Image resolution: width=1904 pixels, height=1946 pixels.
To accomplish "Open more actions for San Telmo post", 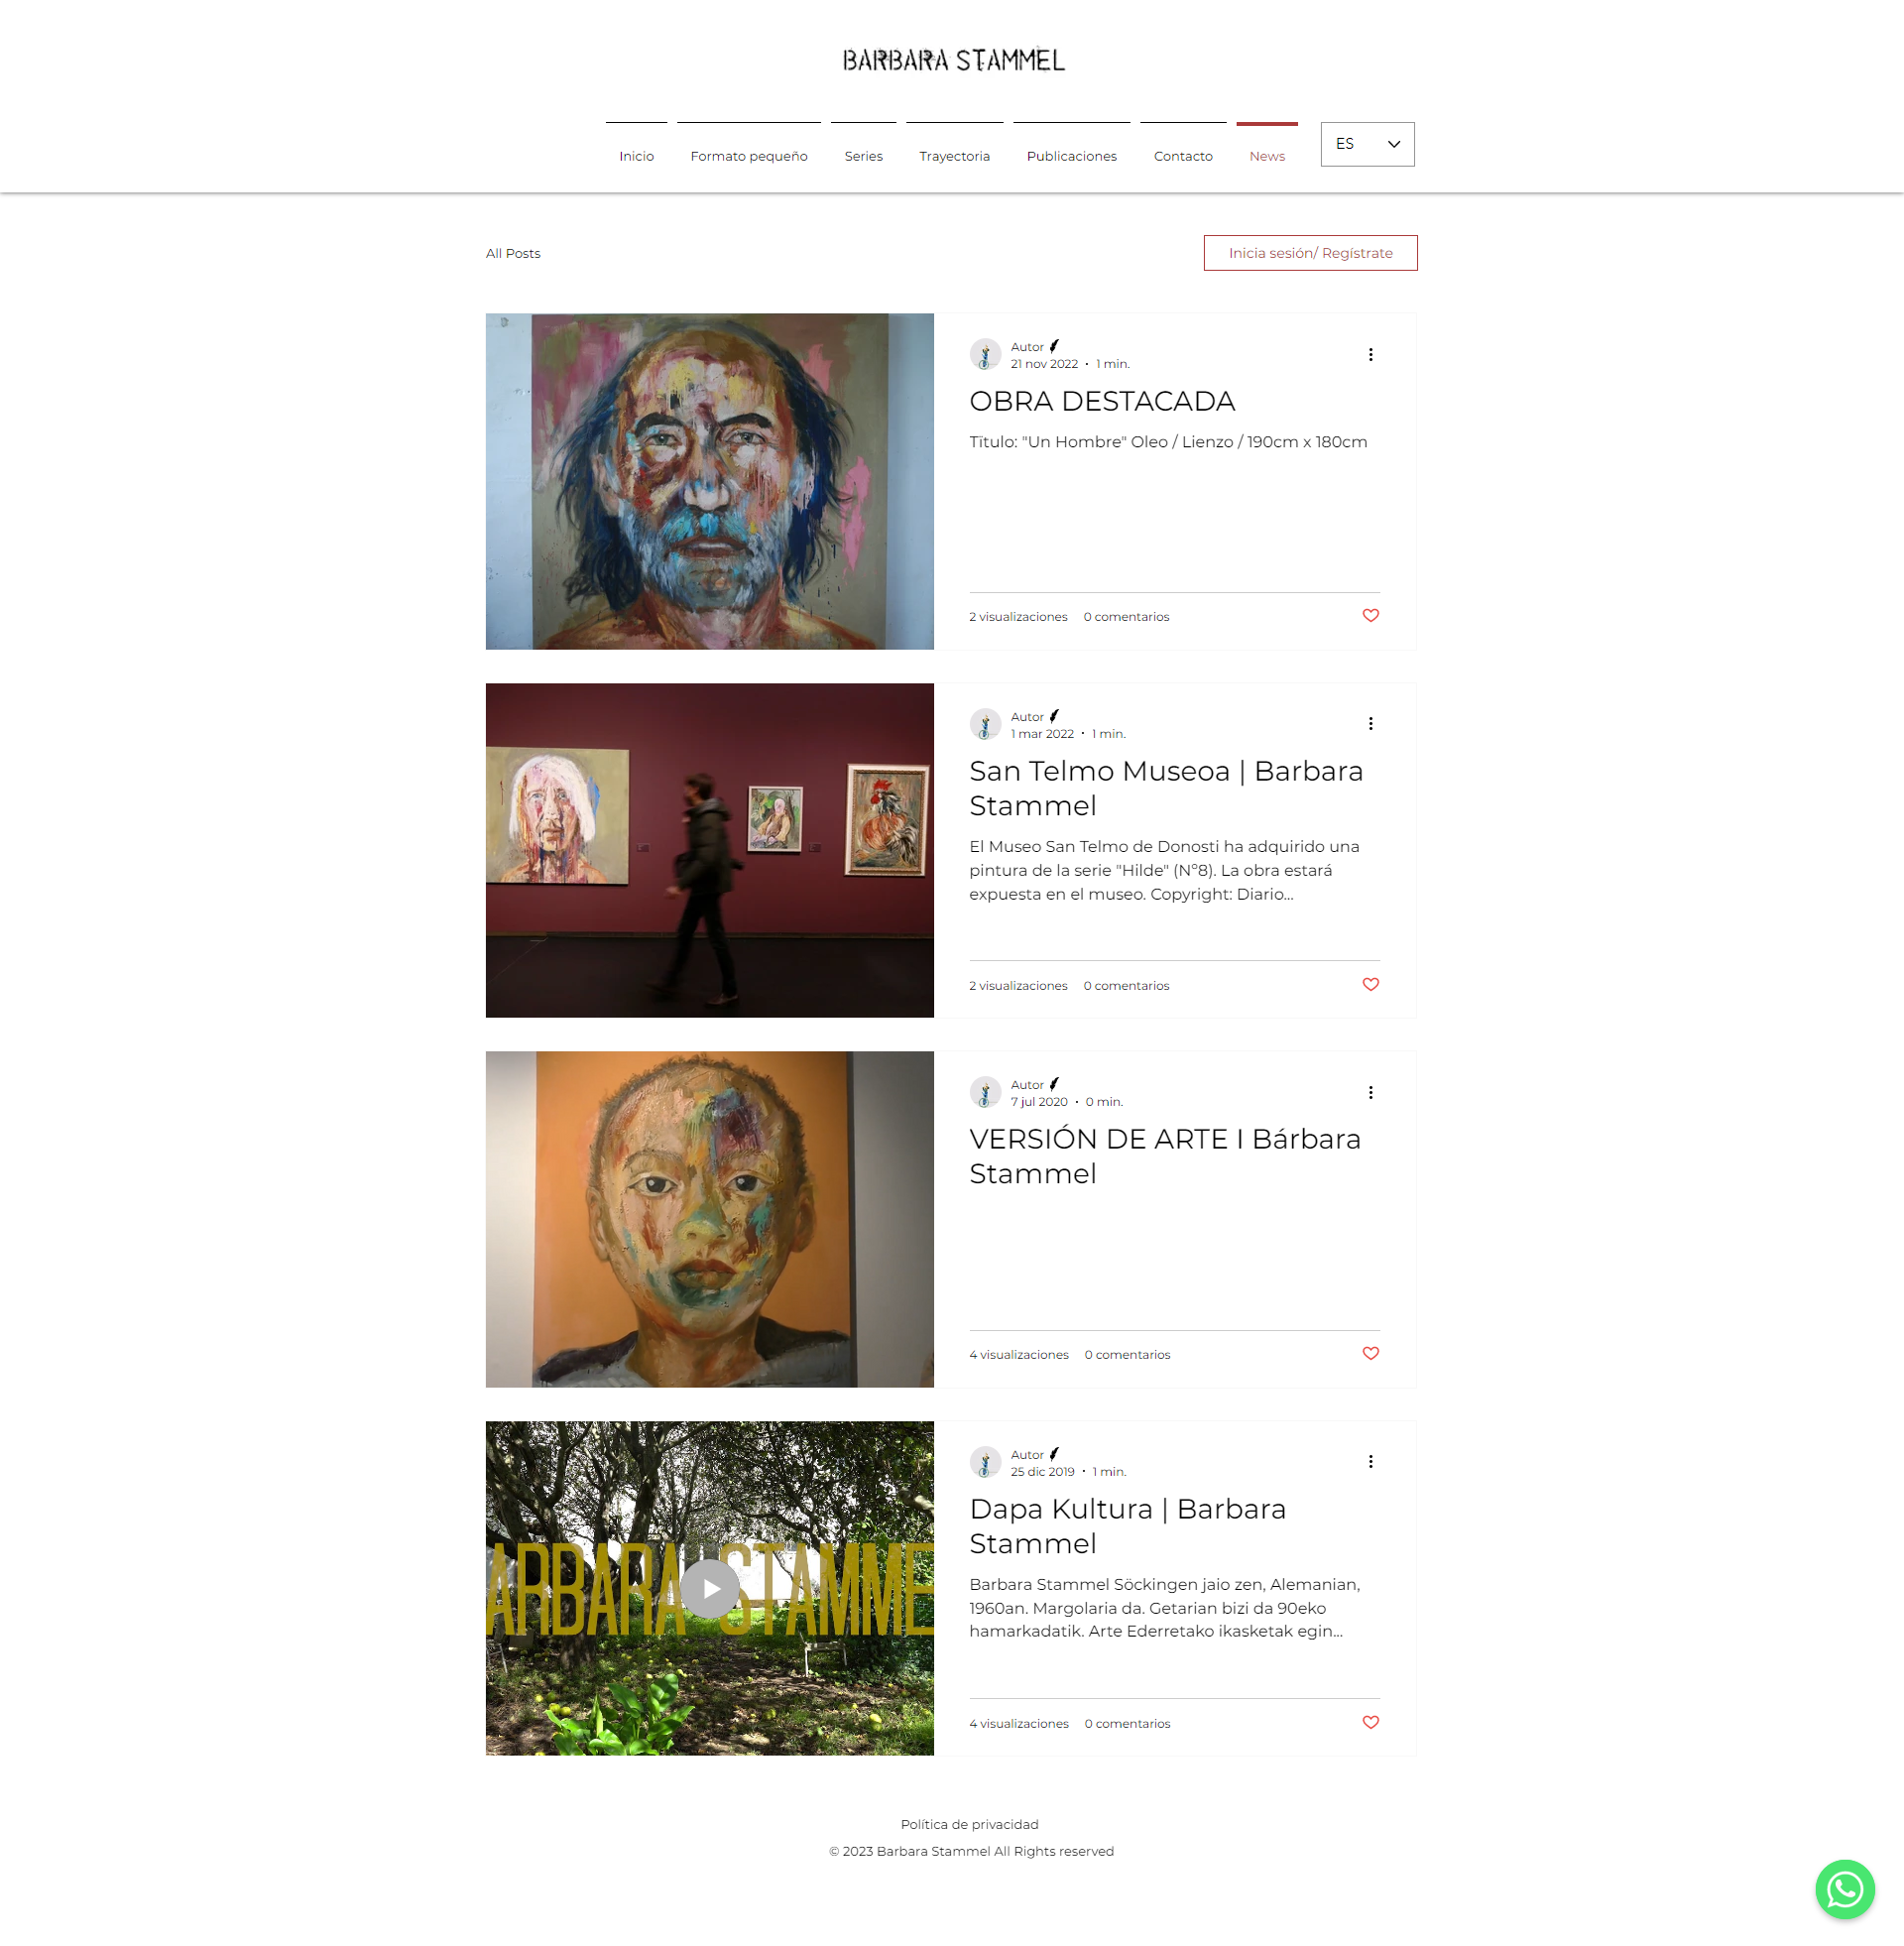I will (x=1370, y=724).
